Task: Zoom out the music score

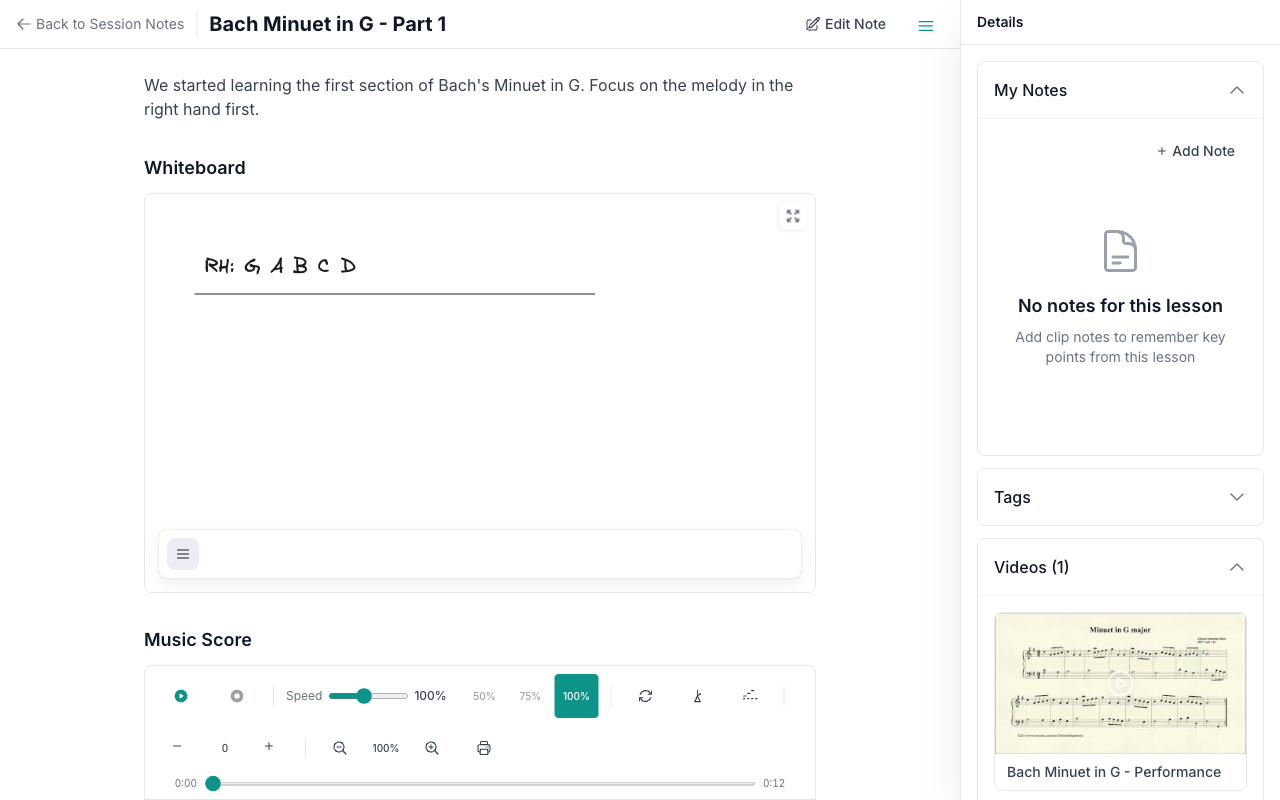Action: (x=340, y=748)
